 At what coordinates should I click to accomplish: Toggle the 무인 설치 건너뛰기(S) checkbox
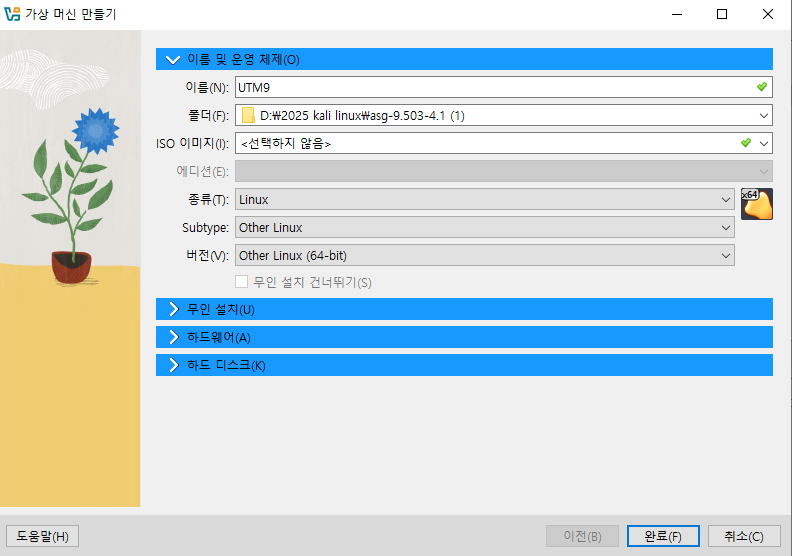pos(241,281)
